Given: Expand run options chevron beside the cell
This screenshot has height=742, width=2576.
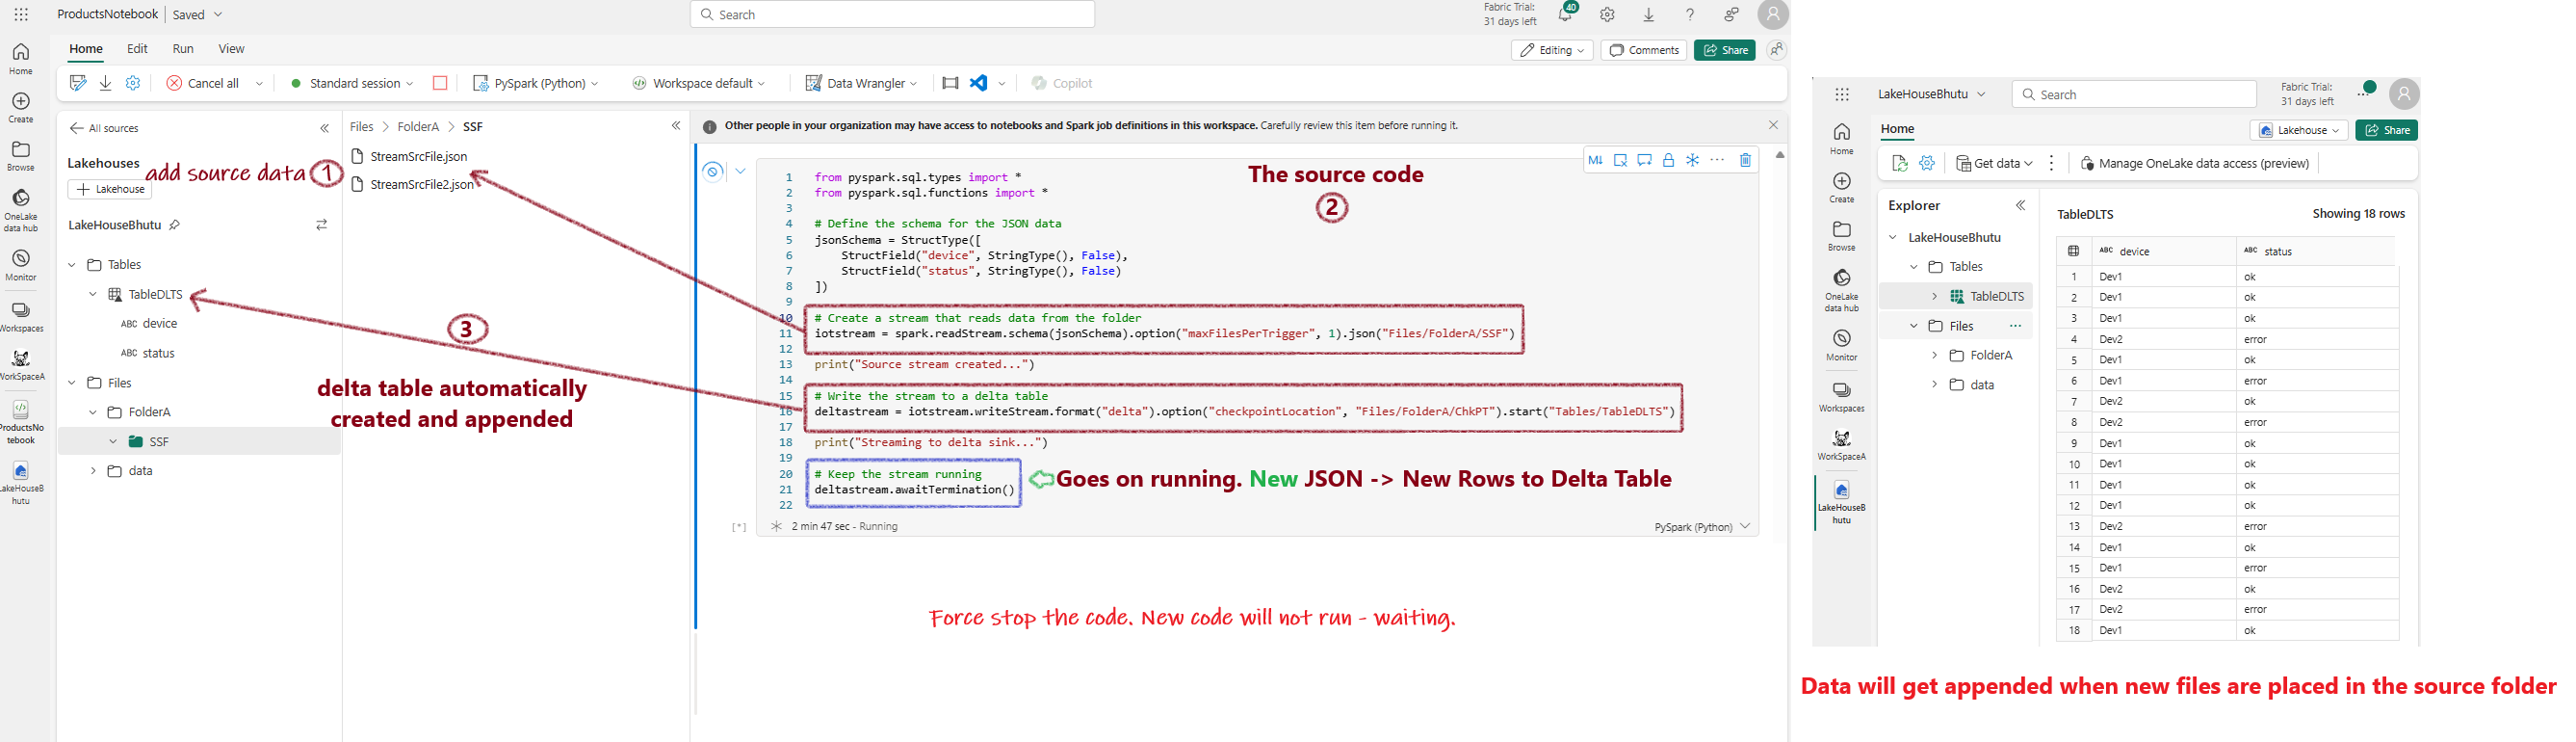Looking at the screenshot, I should (740, 171).
